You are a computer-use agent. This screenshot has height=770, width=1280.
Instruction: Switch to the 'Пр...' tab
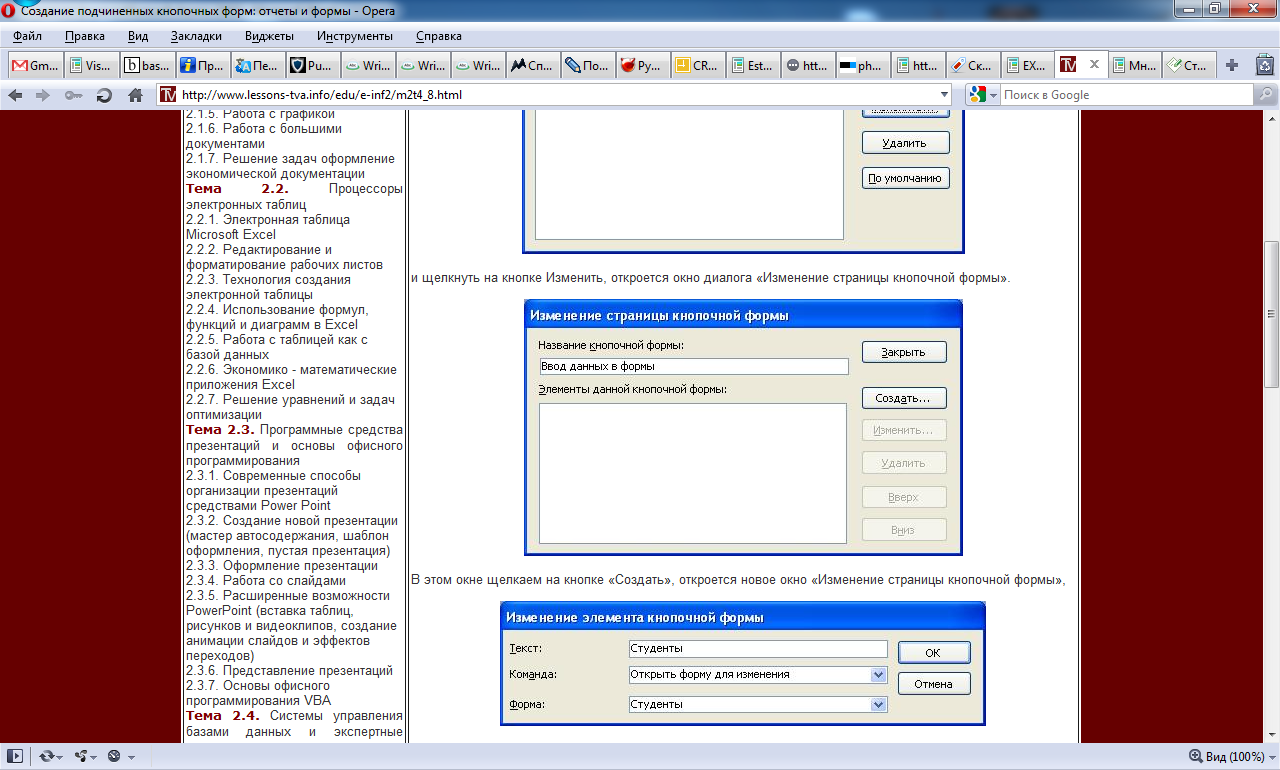[203, 66]
